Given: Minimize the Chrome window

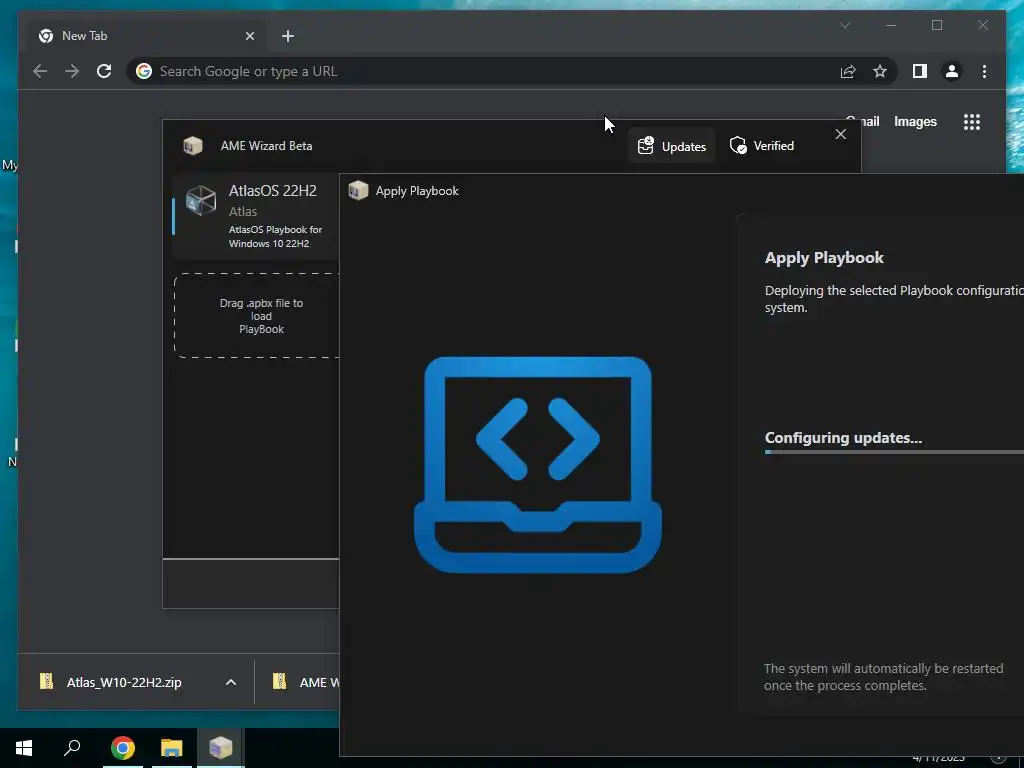Looking at the screenshot, I should [891, 25].
